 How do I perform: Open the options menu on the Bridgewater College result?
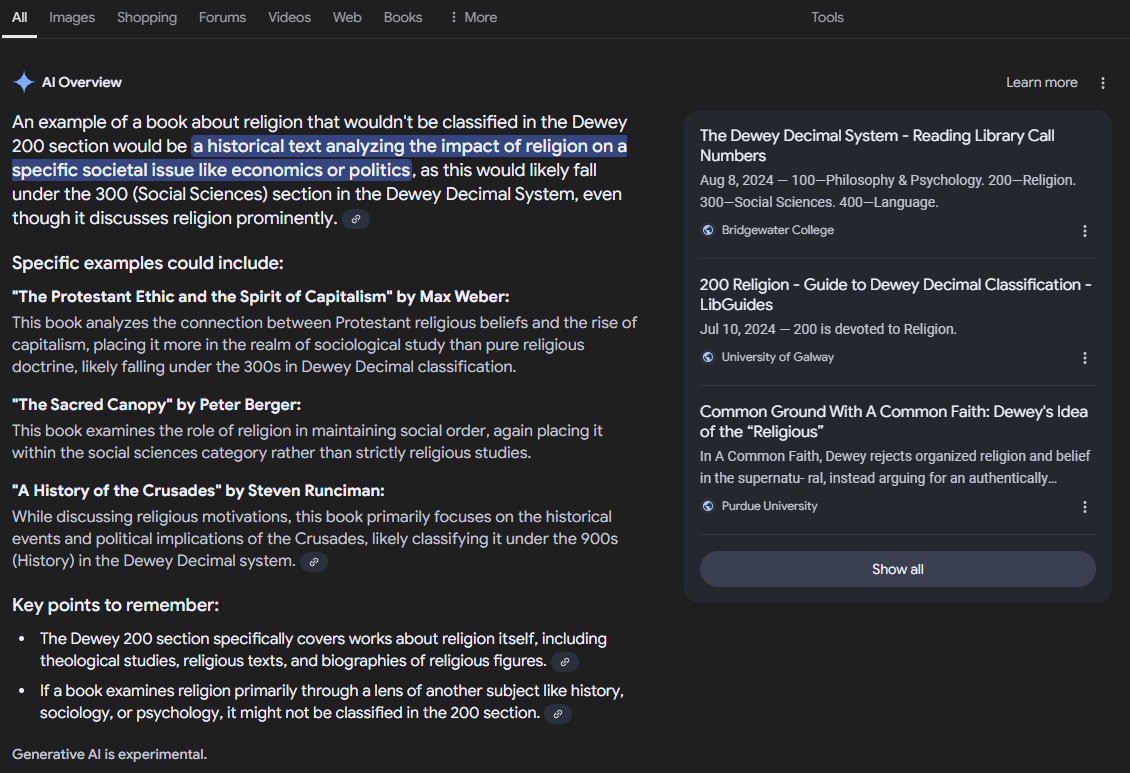[x=1085, y=230]
